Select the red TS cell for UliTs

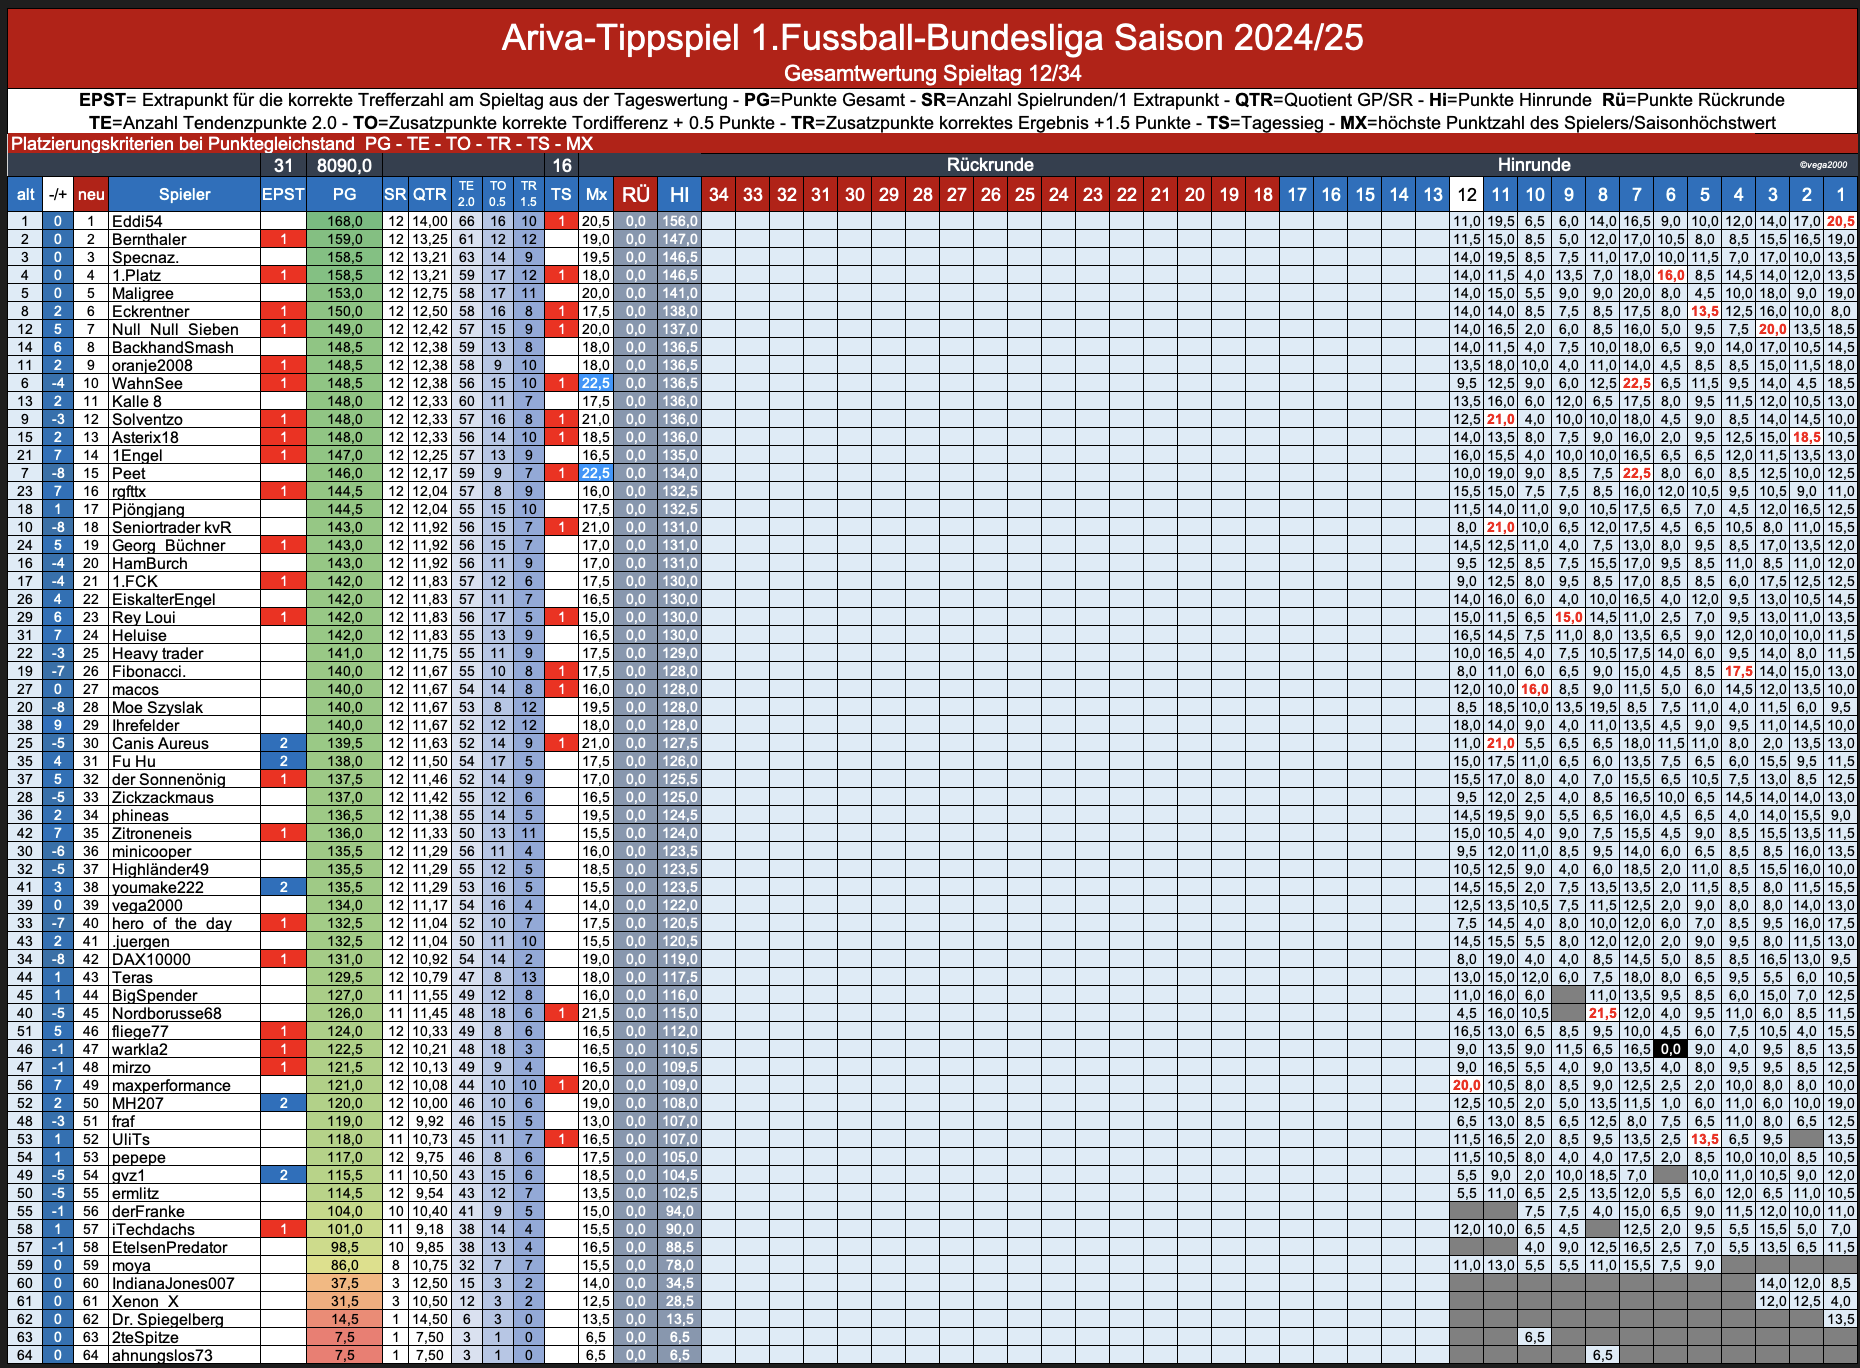point(562,1139)
